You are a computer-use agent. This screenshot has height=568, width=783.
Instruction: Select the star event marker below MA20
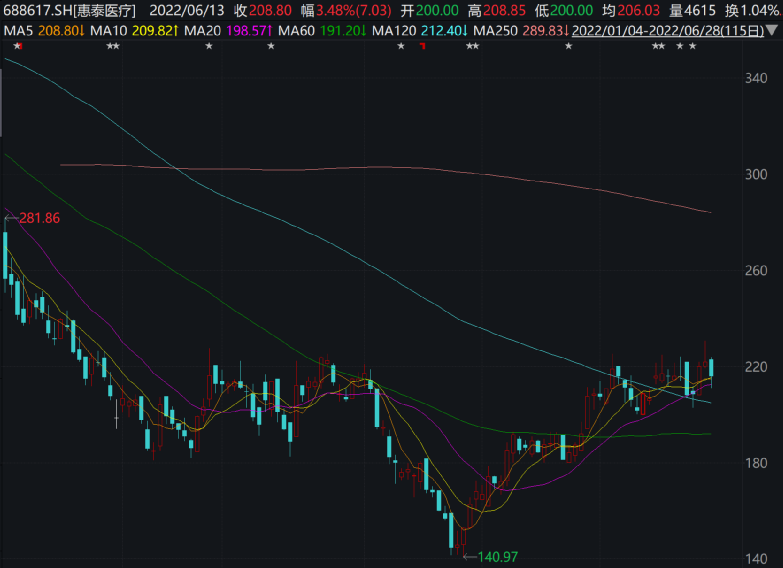[209, 47]
